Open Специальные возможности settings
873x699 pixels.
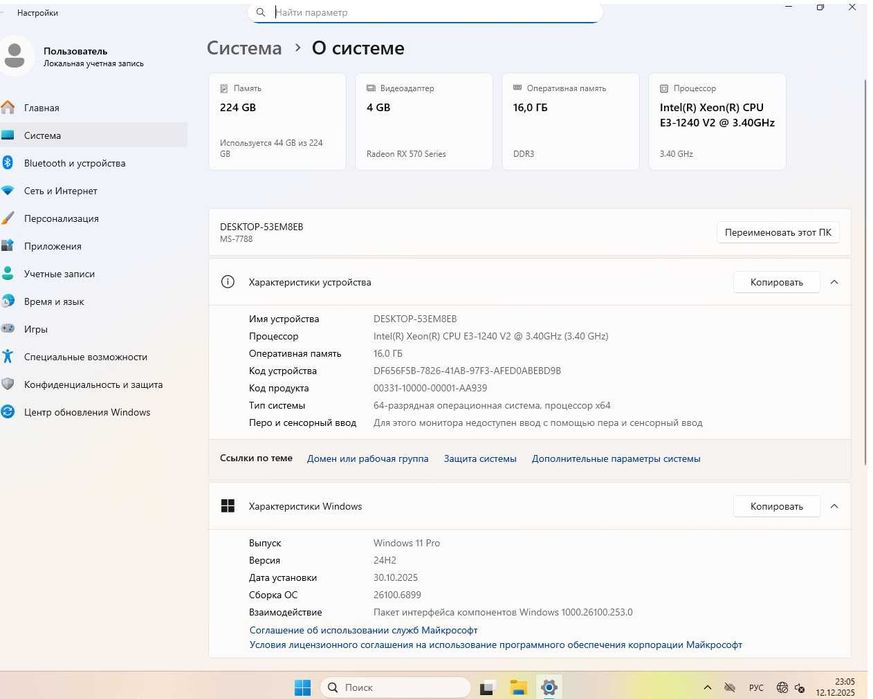pyautogui.click(x=94, y=356)
